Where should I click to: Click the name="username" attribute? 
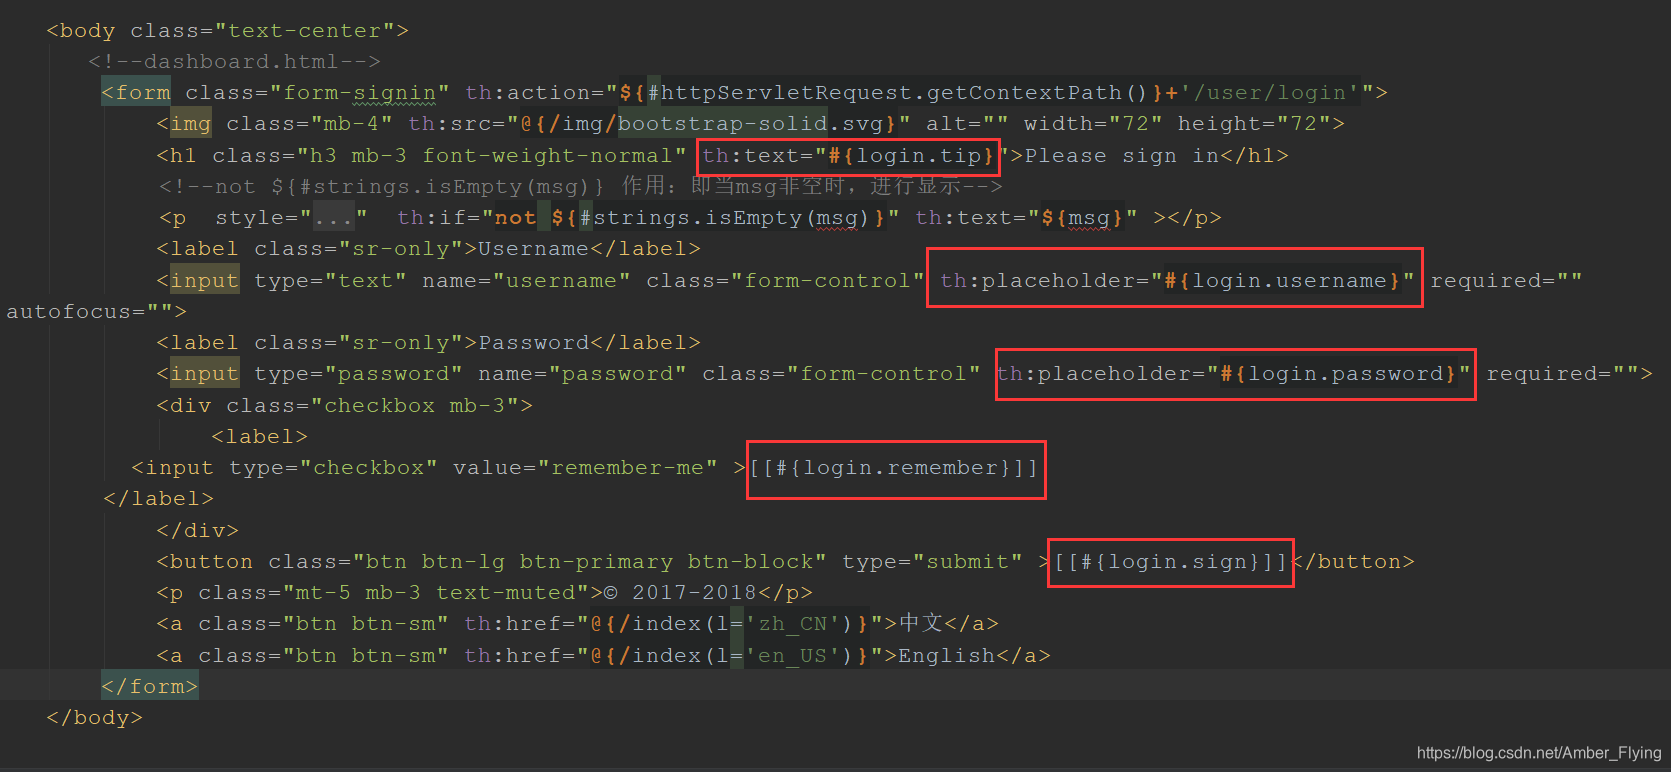point(526,281)
